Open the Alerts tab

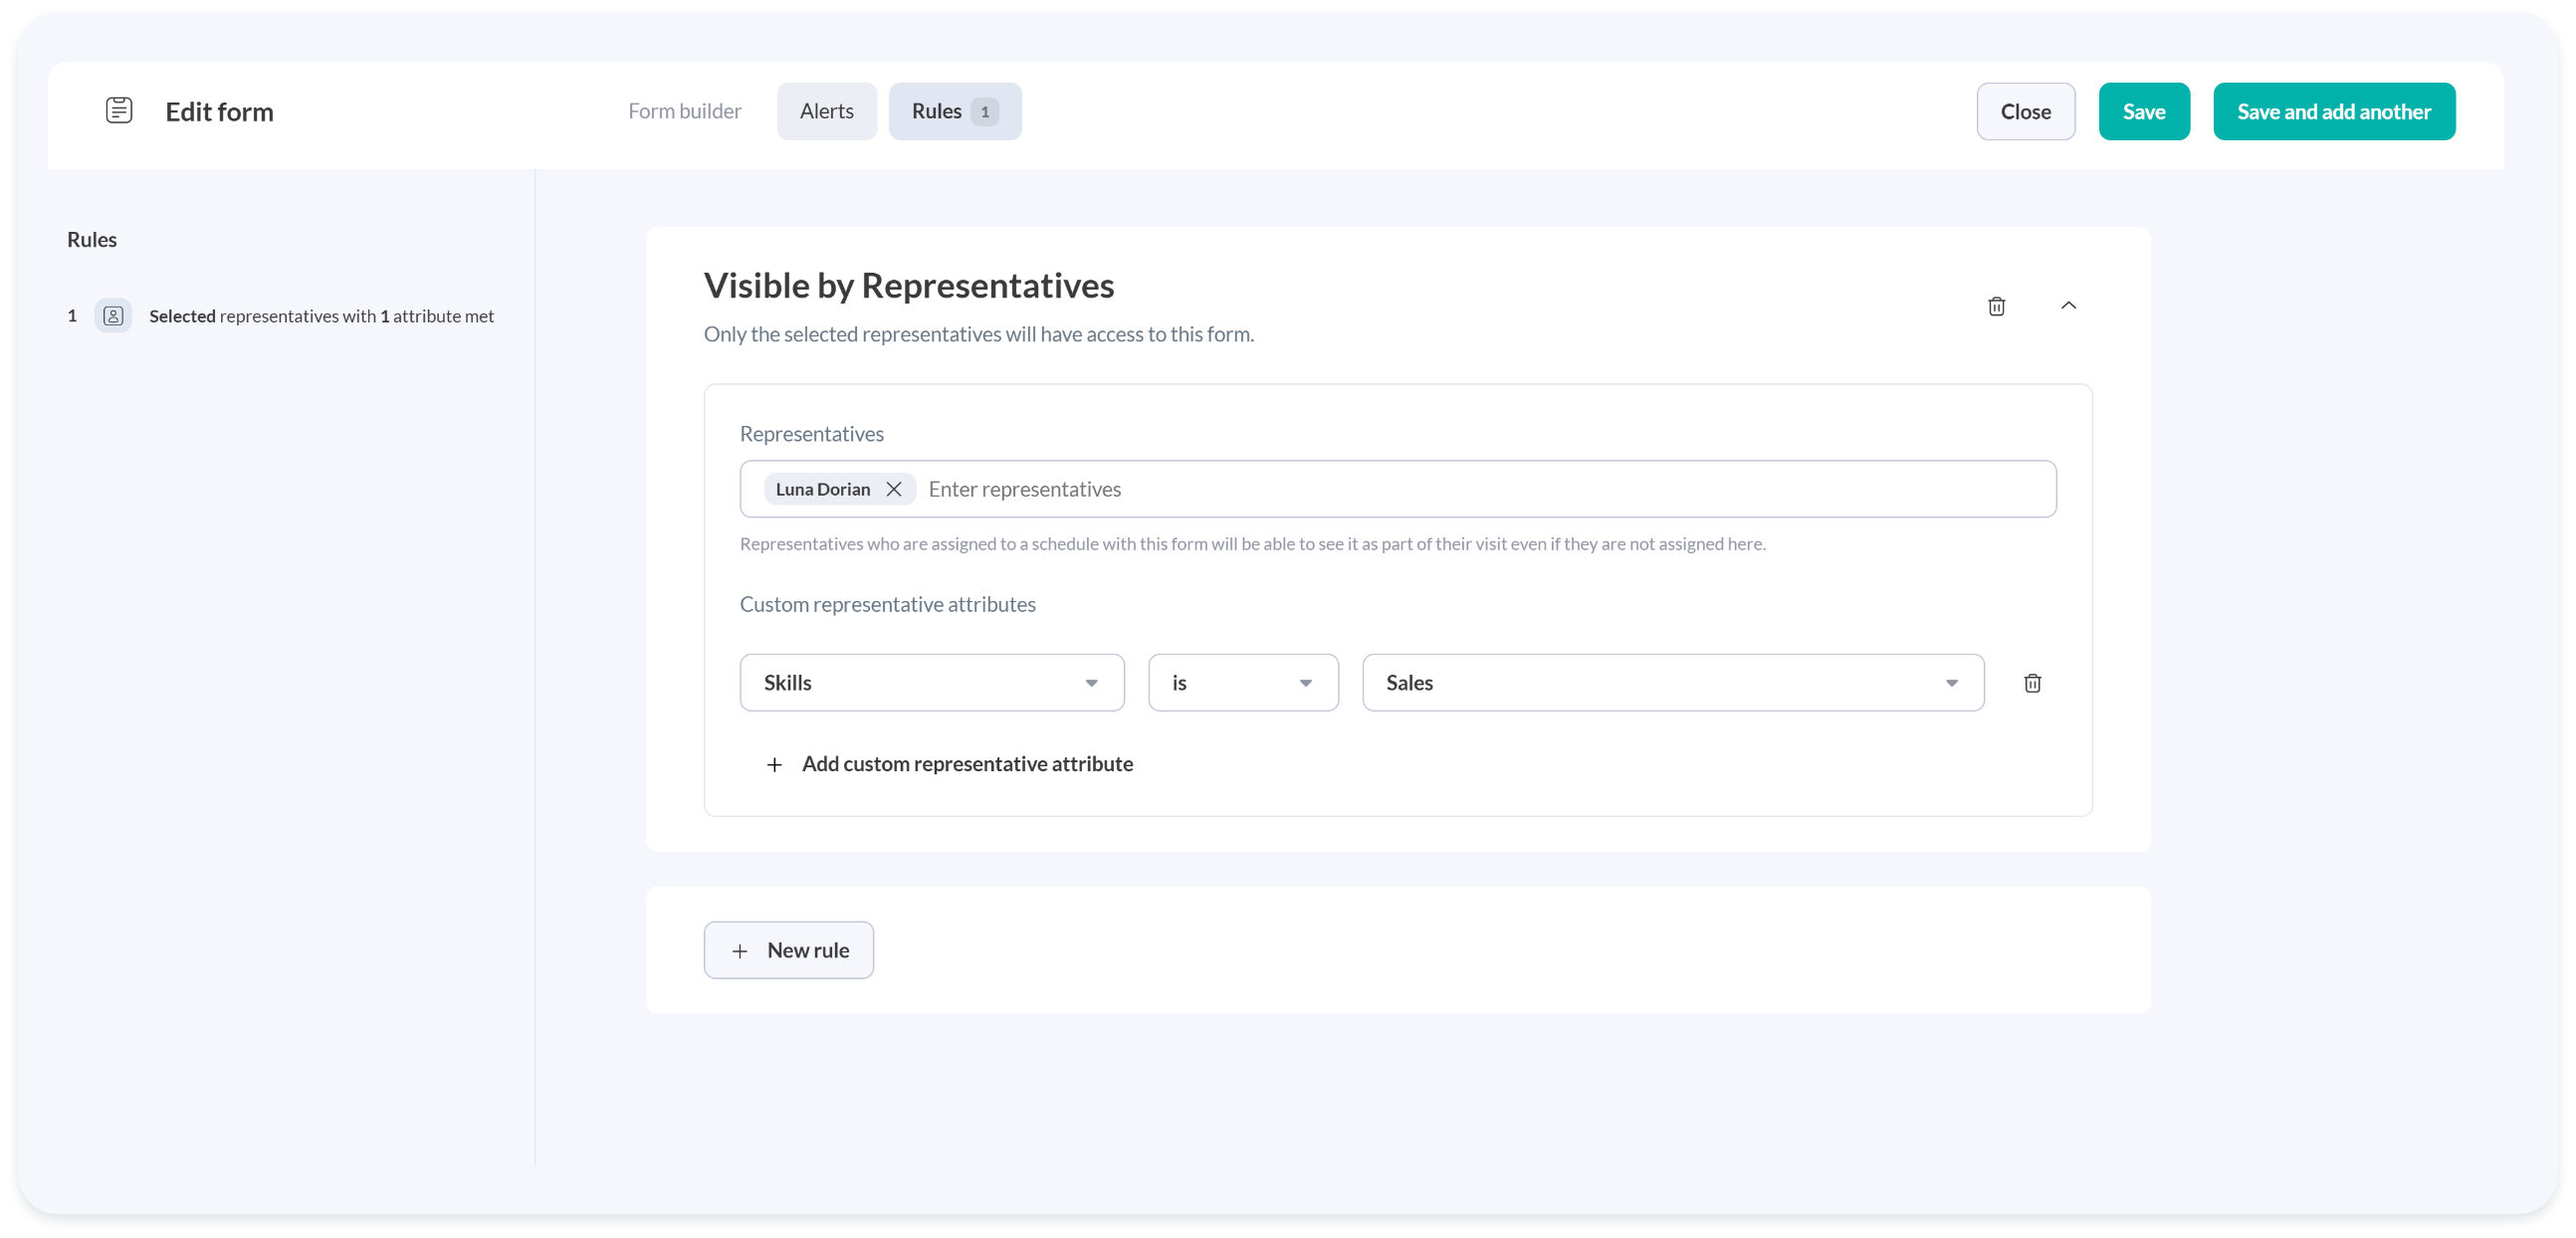tap(826, 111)
